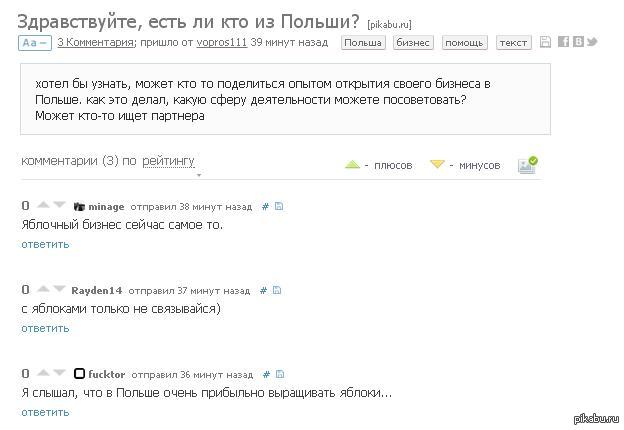Open the текст tag
The width and height of the screenshot is (624, 430).
(x=513, y=43)
